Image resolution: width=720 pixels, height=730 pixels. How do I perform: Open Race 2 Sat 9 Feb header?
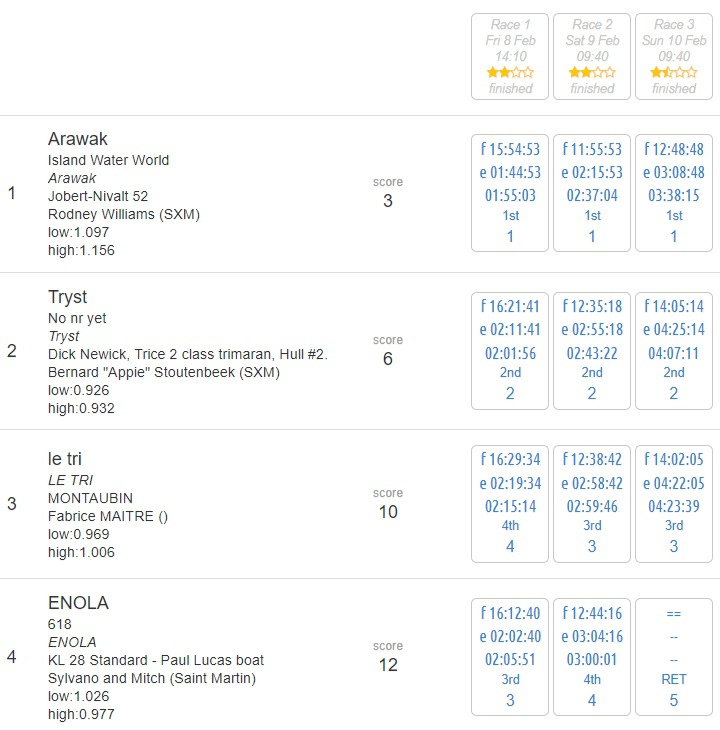point(592,56)
